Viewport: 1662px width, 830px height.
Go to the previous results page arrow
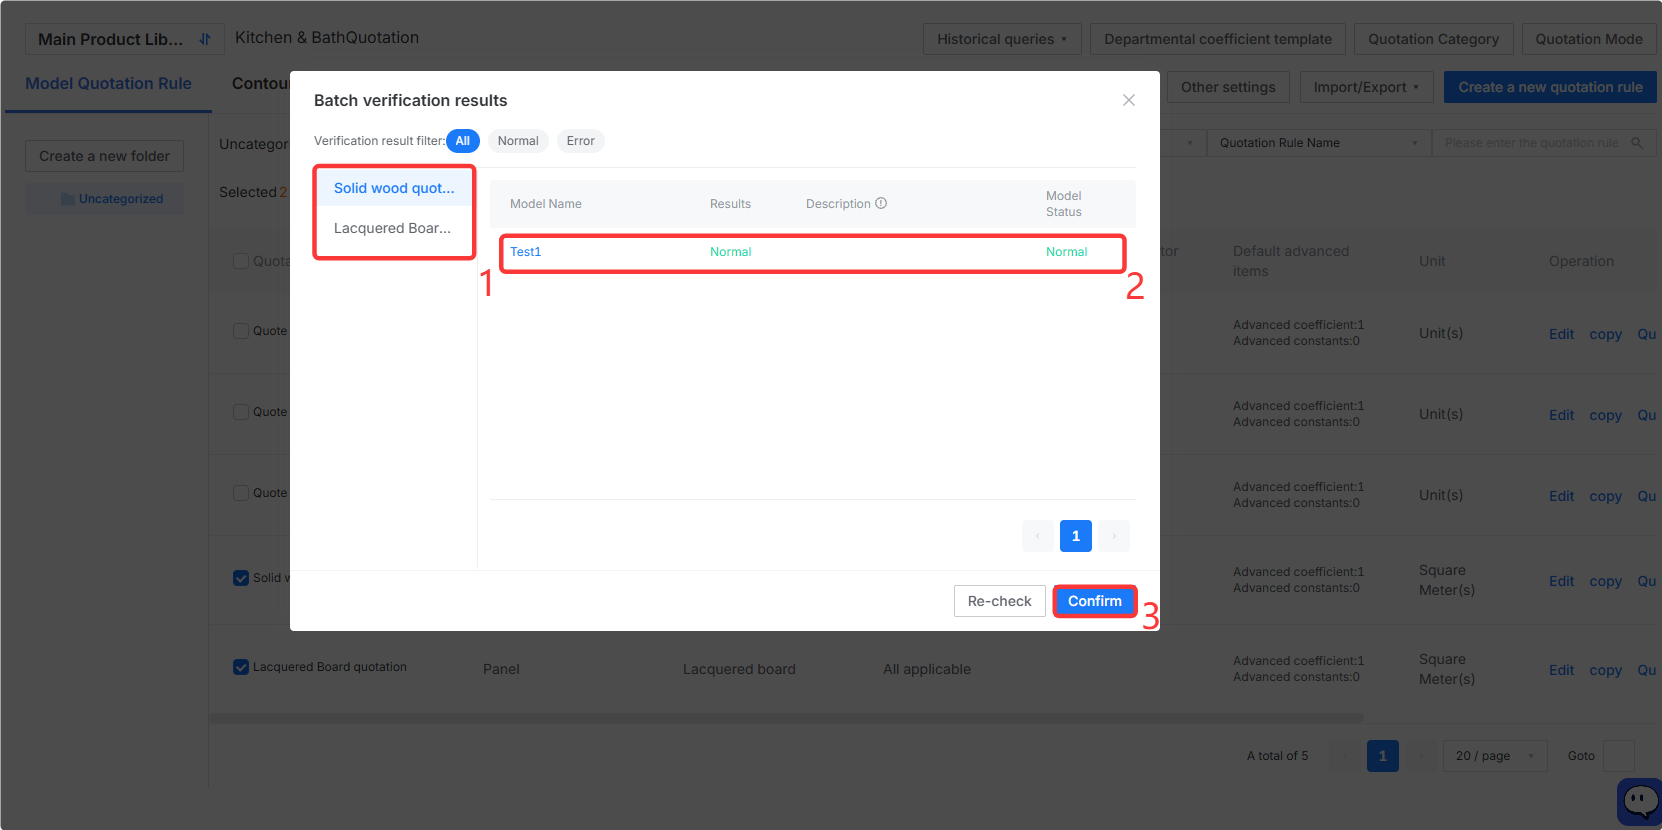1038,536
